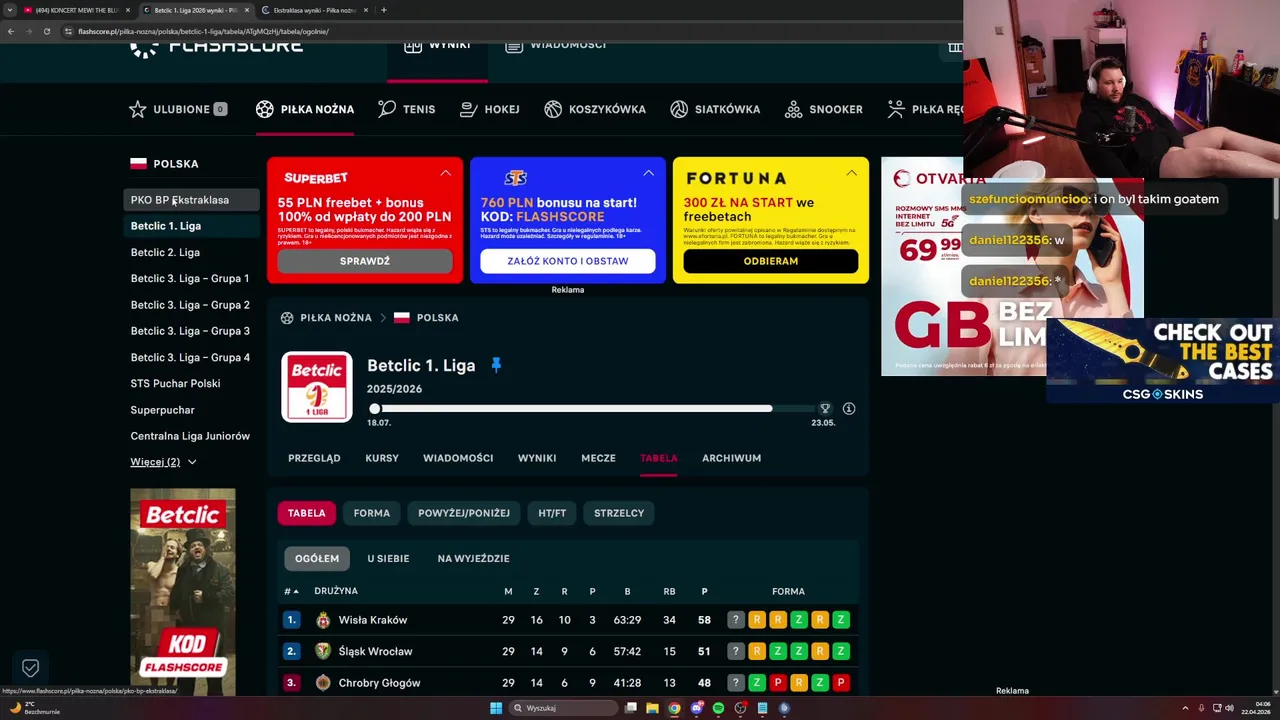Screen dimensions: 1280x720
Task: Switch to Ekstraklasa wyniki browser tab
Action: tap(314, 10)
